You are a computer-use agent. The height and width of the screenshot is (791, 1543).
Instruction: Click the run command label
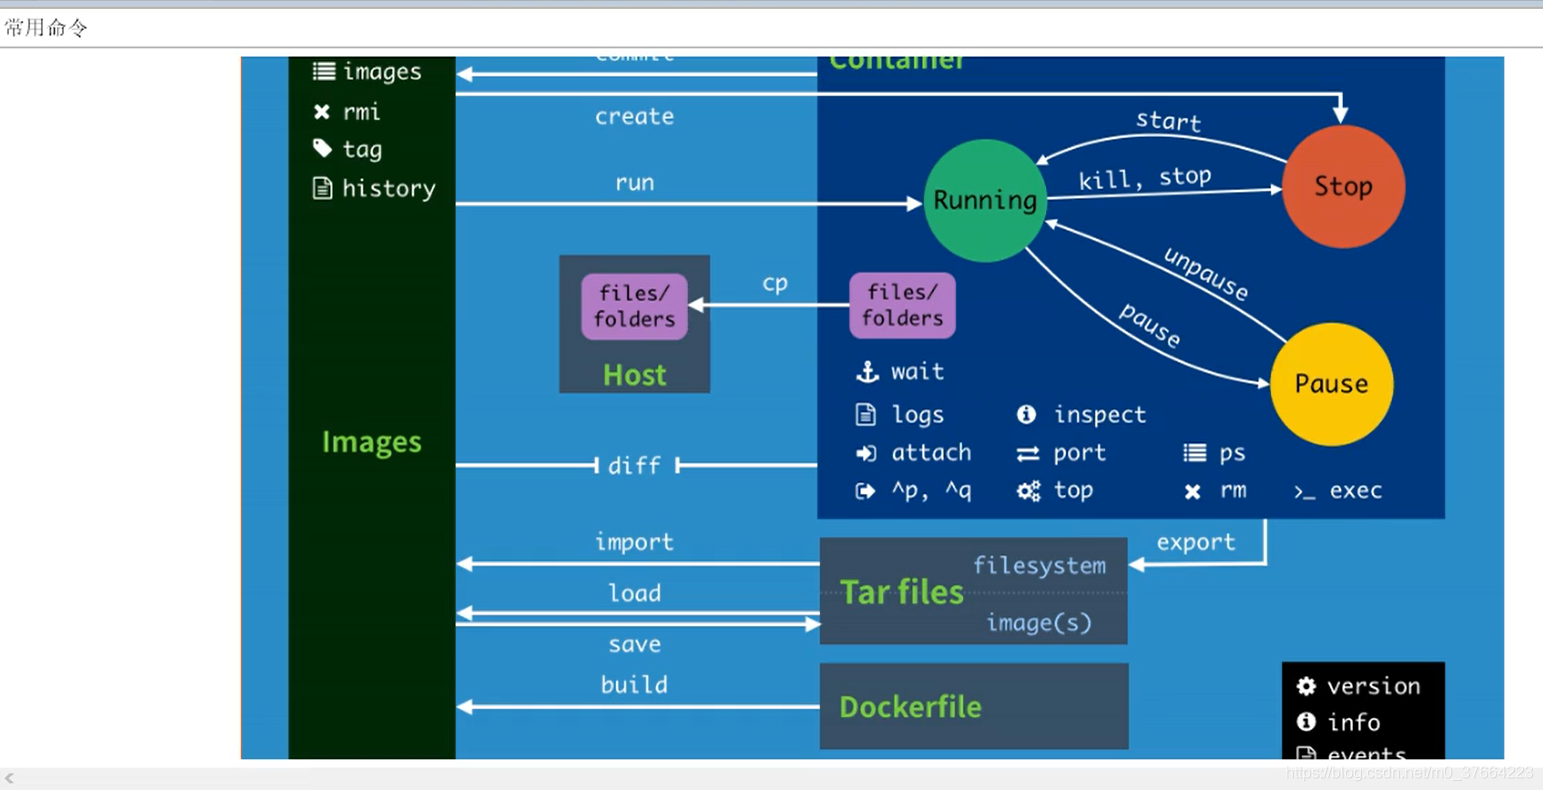[635, 183]
